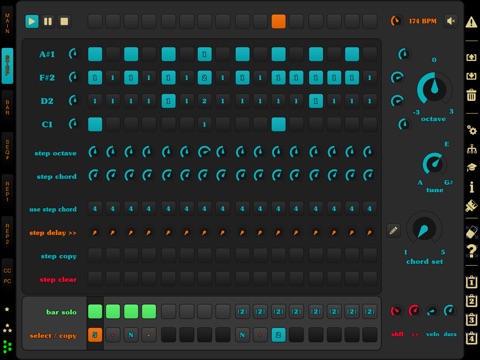Open clipboard slot 1

coord(471,282)
